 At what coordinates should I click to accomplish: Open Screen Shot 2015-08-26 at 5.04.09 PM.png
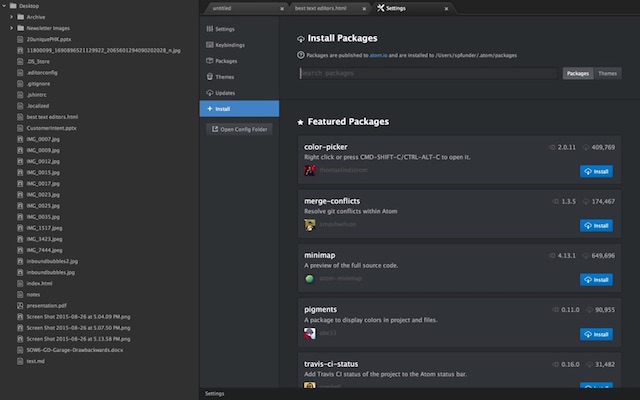click(x=78, y=316)
